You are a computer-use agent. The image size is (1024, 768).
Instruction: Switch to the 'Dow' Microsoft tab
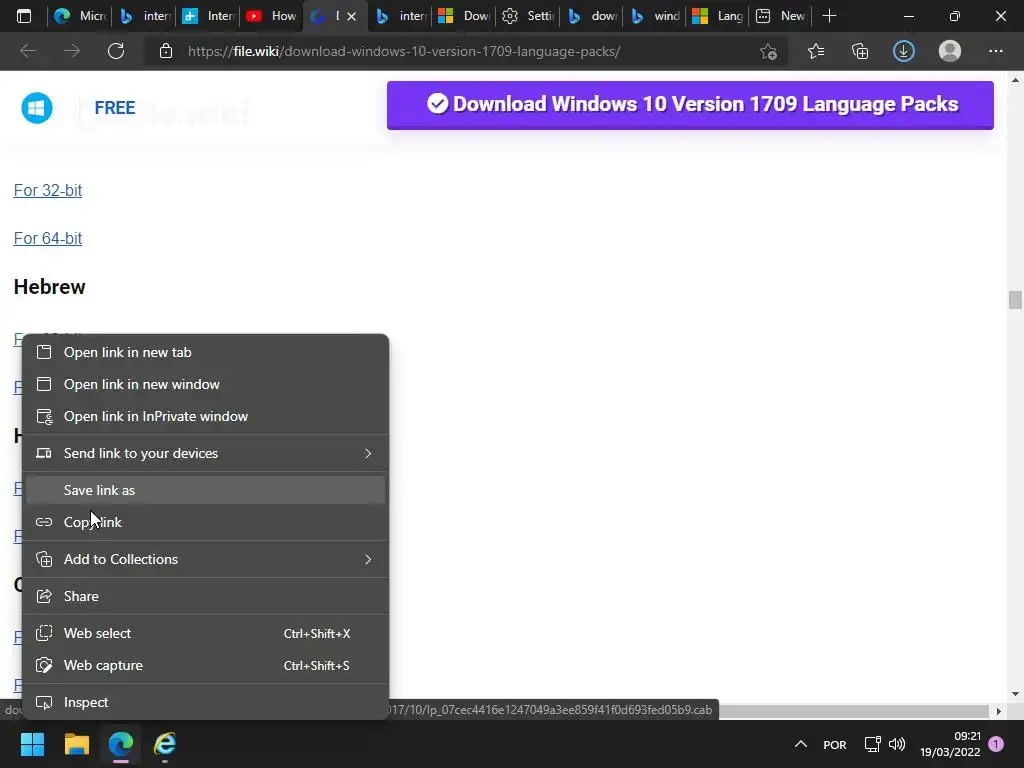pyautogui.click(x=464, y=16)
